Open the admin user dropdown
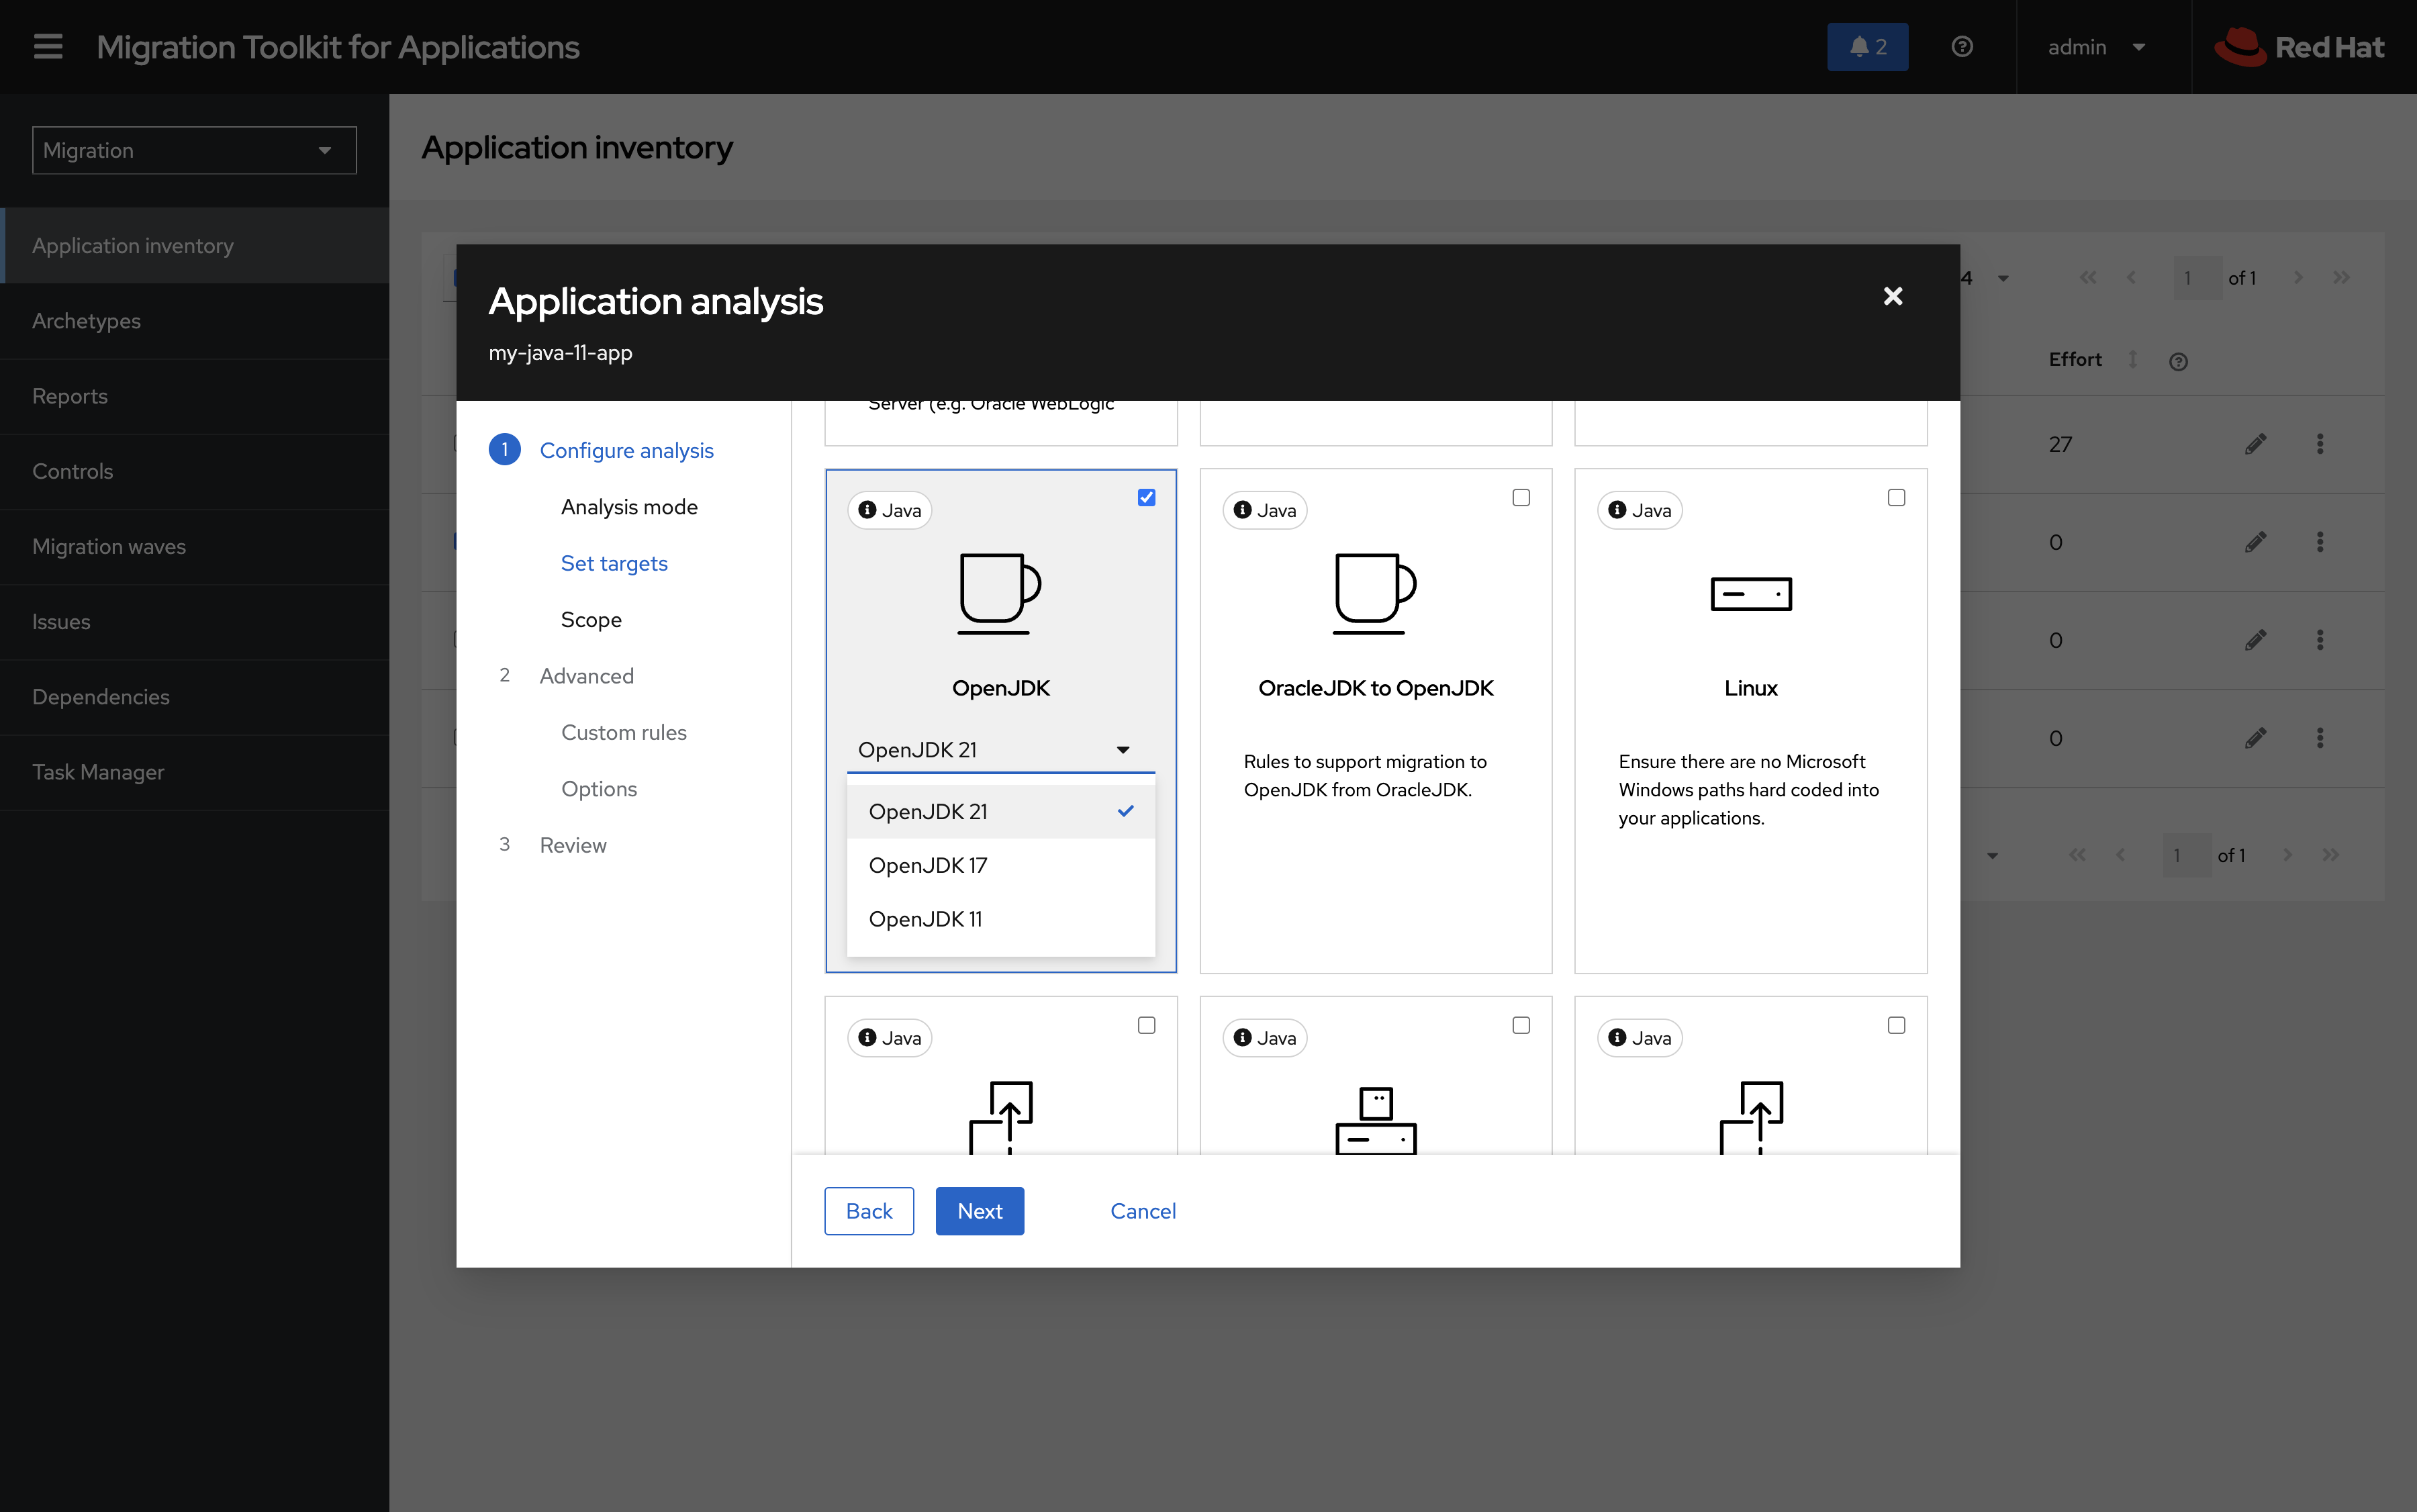 (x=2097, y=47)
